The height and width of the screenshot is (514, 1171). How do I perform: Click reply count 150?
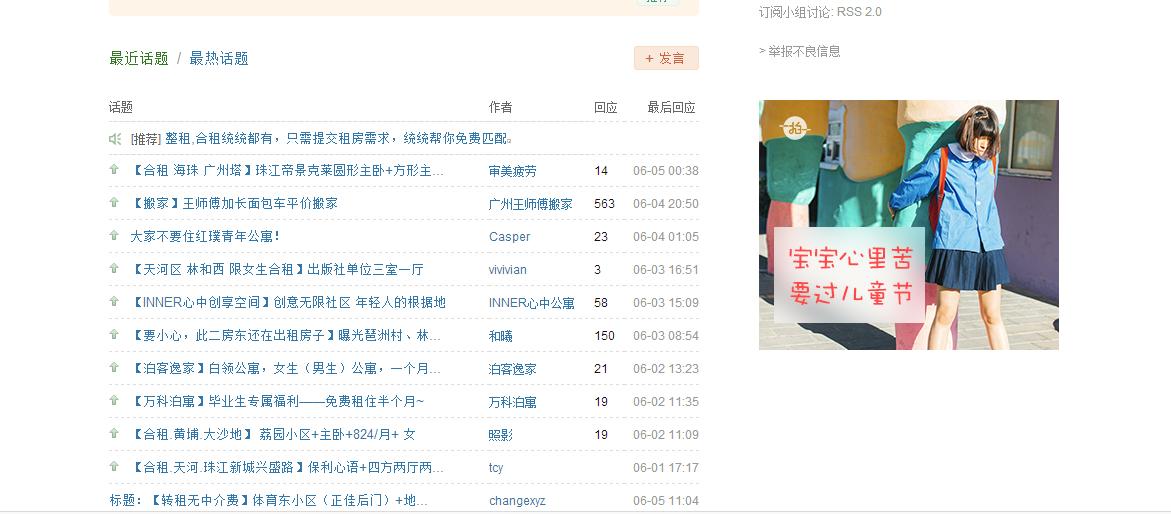tap(604, 335)
